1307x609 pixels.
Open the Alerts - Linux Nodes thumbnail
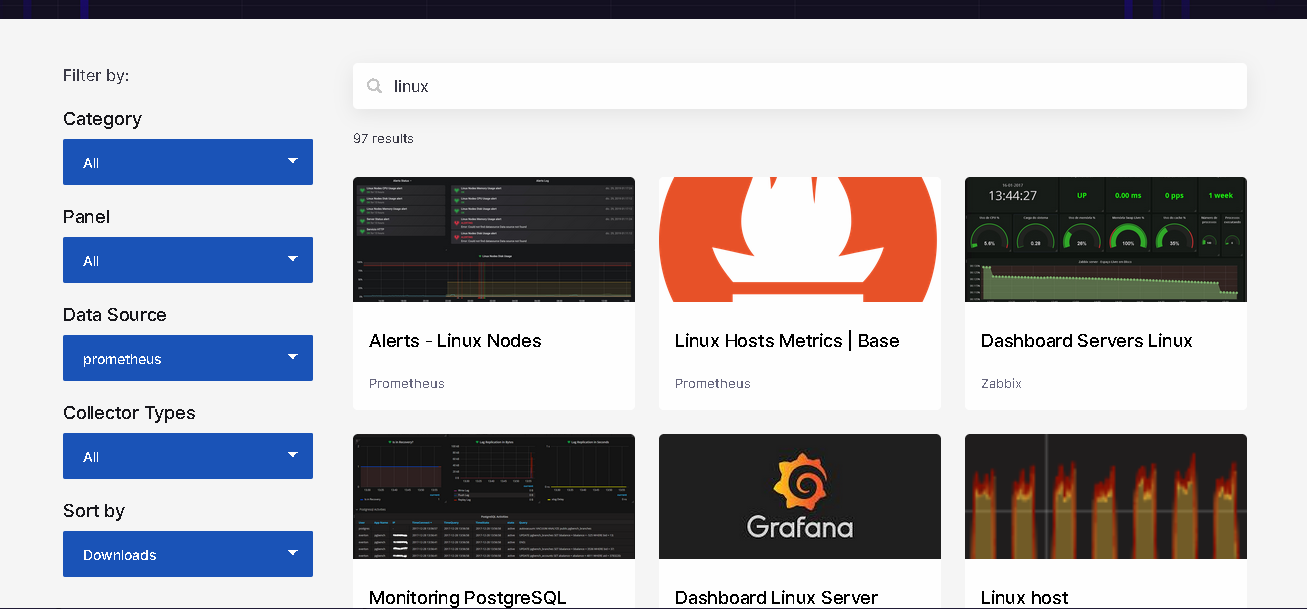point(494,239)
